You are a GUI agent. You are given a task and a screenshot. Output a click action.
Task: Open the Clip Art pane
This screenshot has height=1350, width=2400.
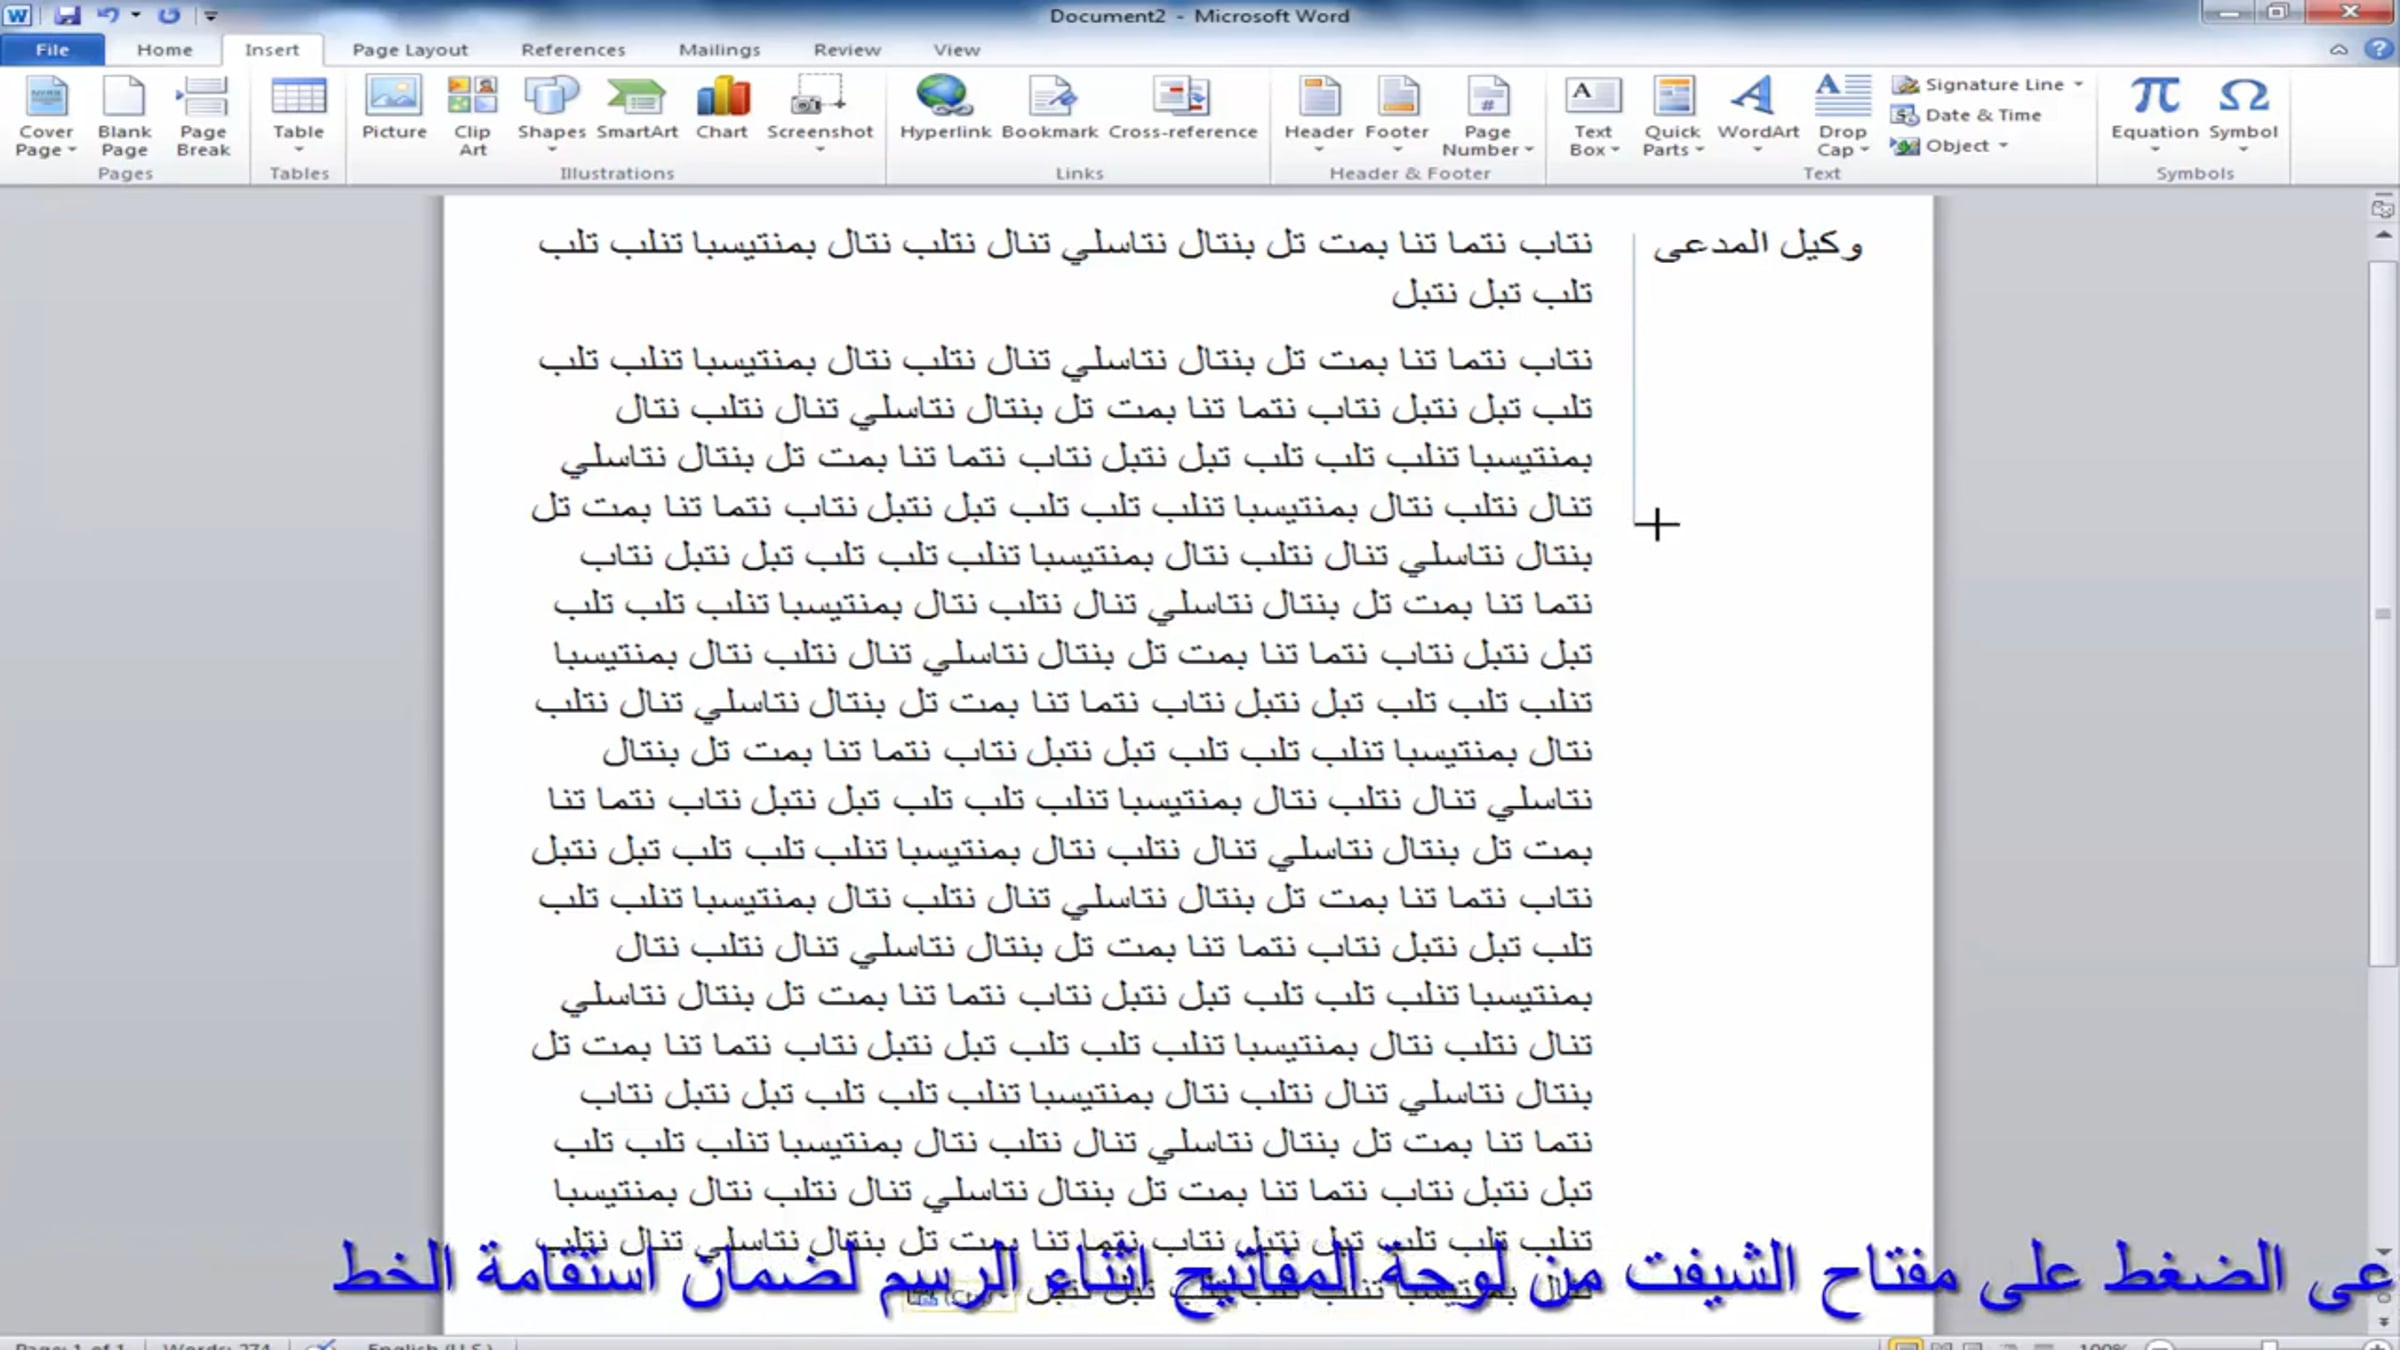[x=472, y=116]
